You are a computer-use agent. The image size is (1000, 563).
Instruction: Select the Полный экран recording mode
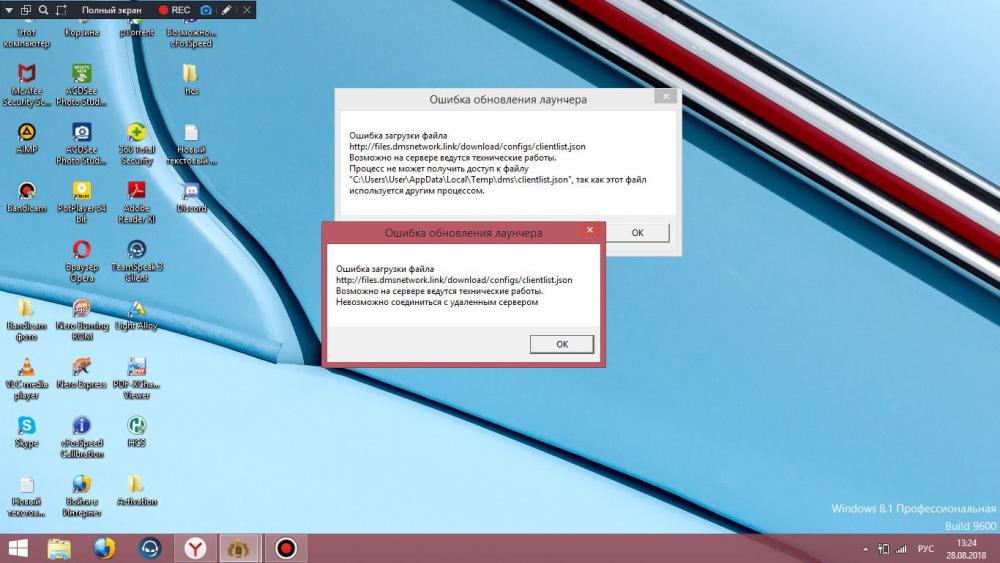click(x=111, y=10)
